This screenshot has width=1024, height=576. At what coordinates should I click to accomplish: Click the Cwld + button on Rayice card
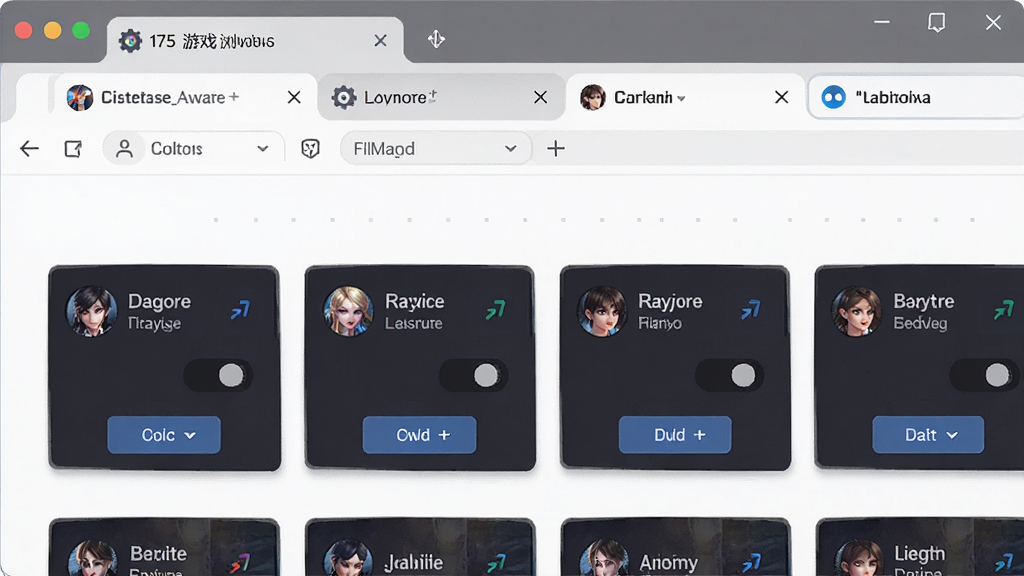click(419, 435)
